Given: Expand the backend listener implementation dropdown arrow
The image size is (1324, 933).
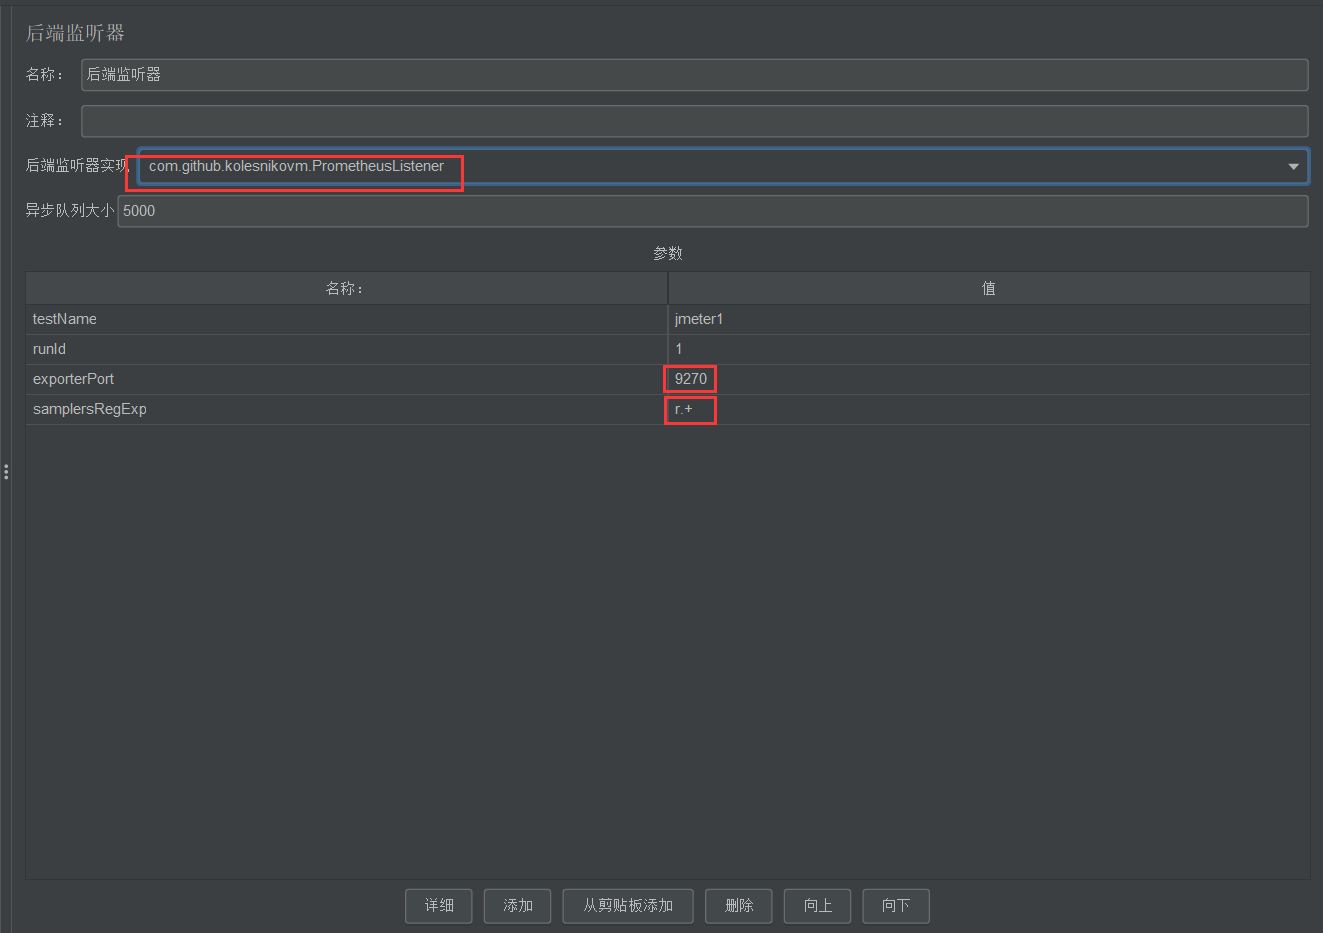Looking at the screenshot, I should [x=1293, y=166].
